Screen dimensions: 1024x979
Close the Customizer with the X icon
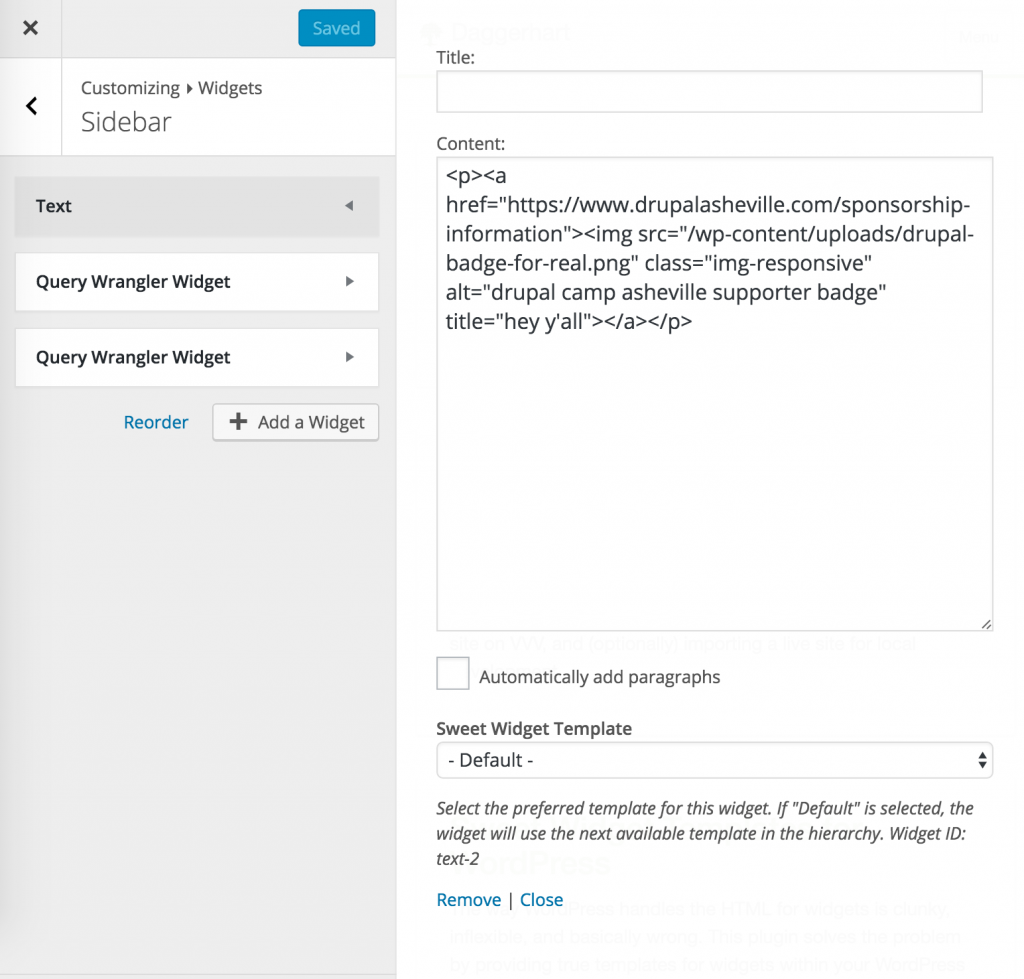[30, 28]
